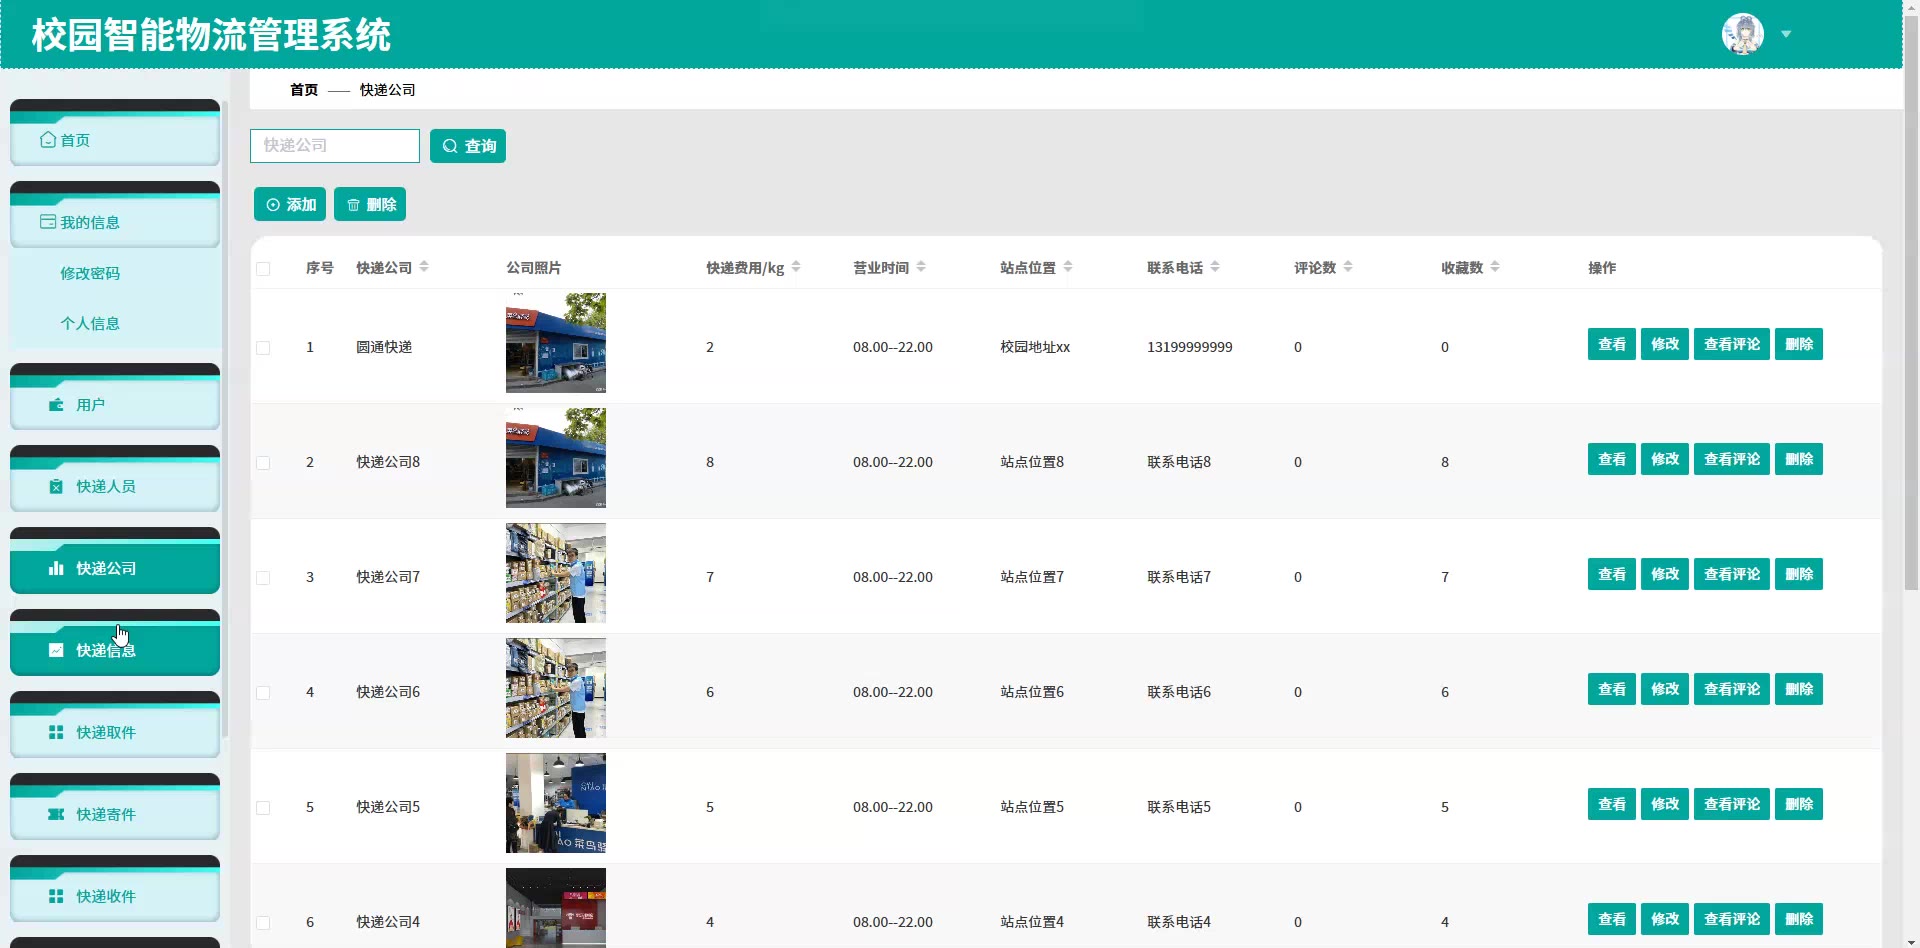Focus the 快递公司 search input field

335,146
